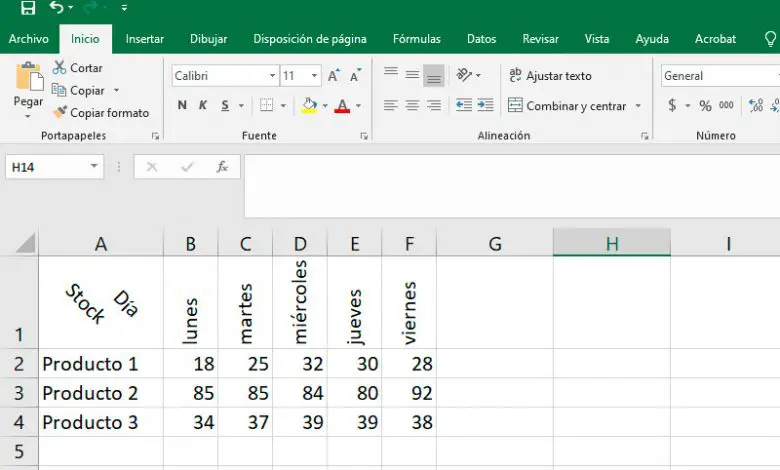Open the Calibri font name dropdown

pos(272,76)
